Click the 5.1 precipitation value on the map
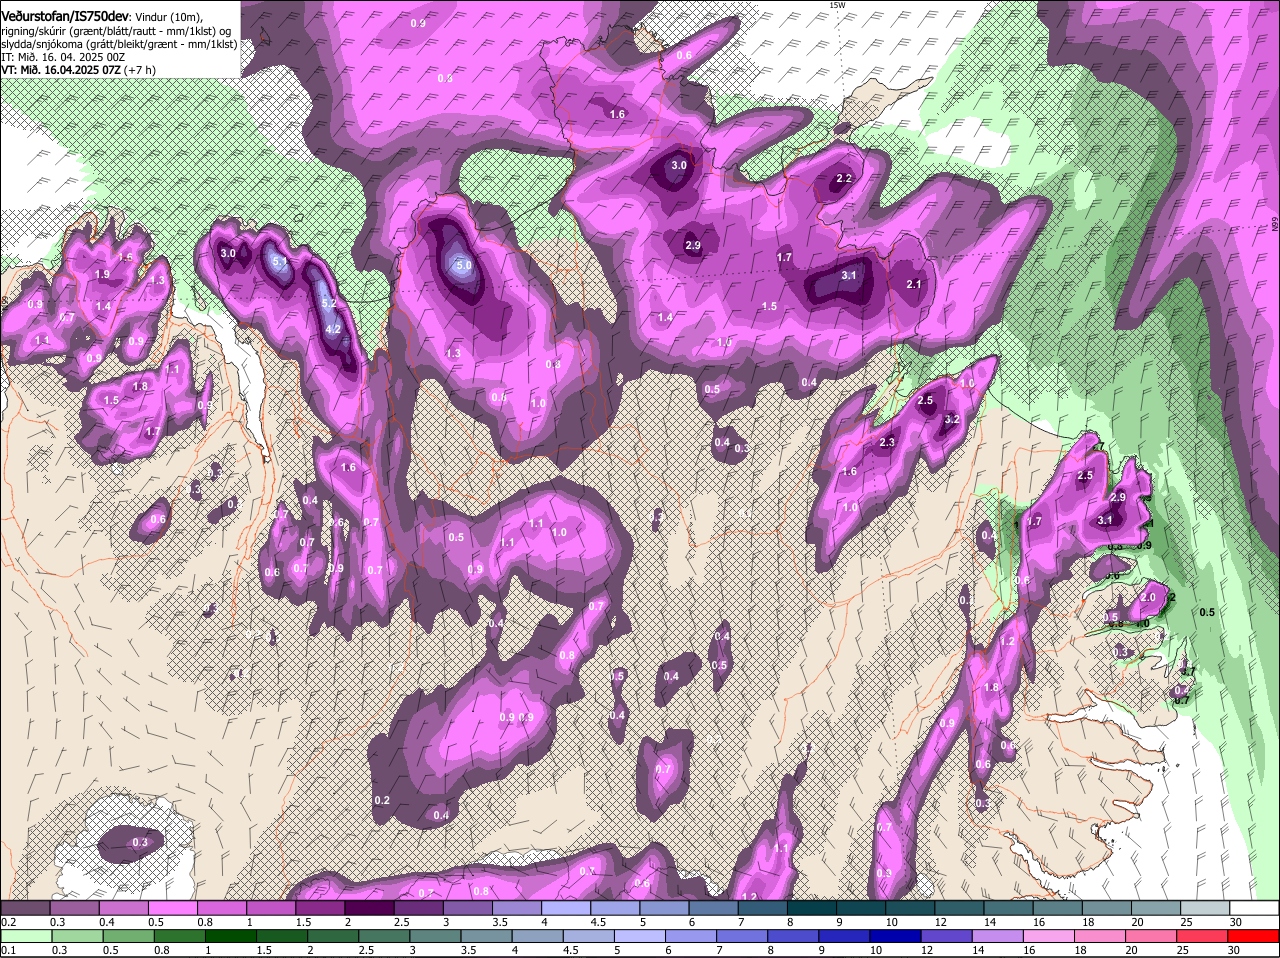Screen dimensions: 1280x958 point(279,262)
